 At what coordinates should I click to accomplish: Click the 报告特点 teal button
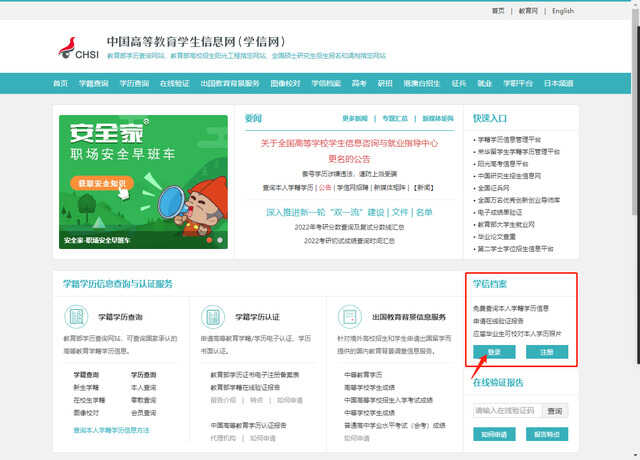pos(547,434)
